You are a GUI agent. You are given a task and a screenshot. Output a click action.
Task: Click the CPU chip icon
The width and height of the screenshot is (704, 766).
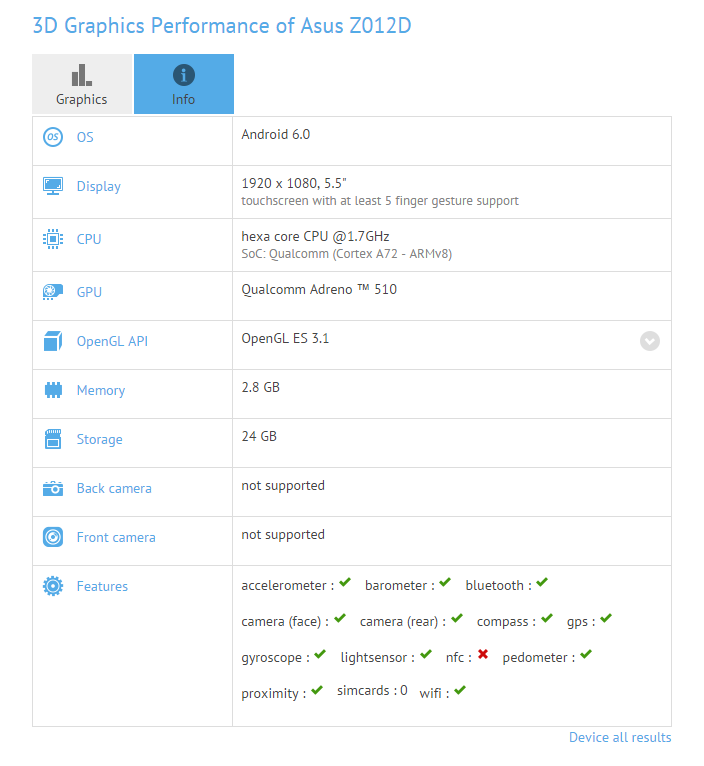pos(53,239)
